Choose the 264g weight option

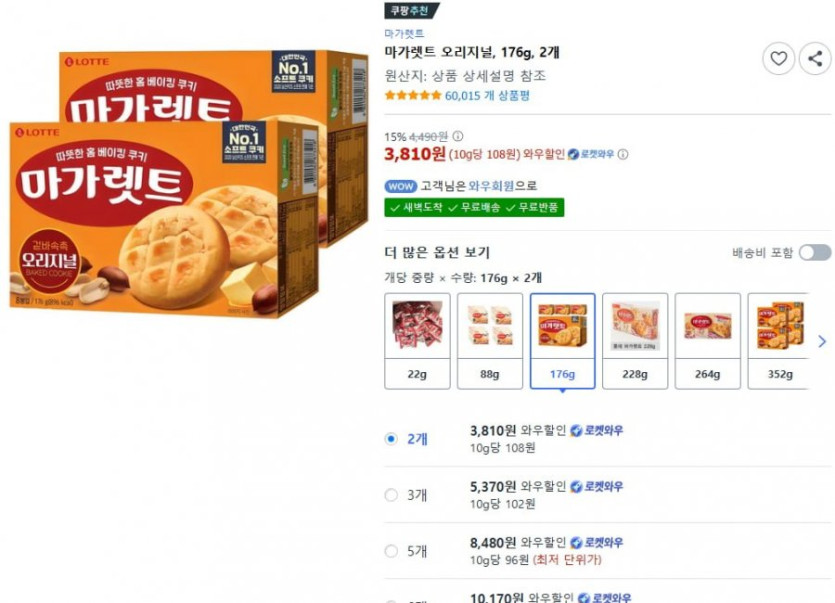(707, 340)
